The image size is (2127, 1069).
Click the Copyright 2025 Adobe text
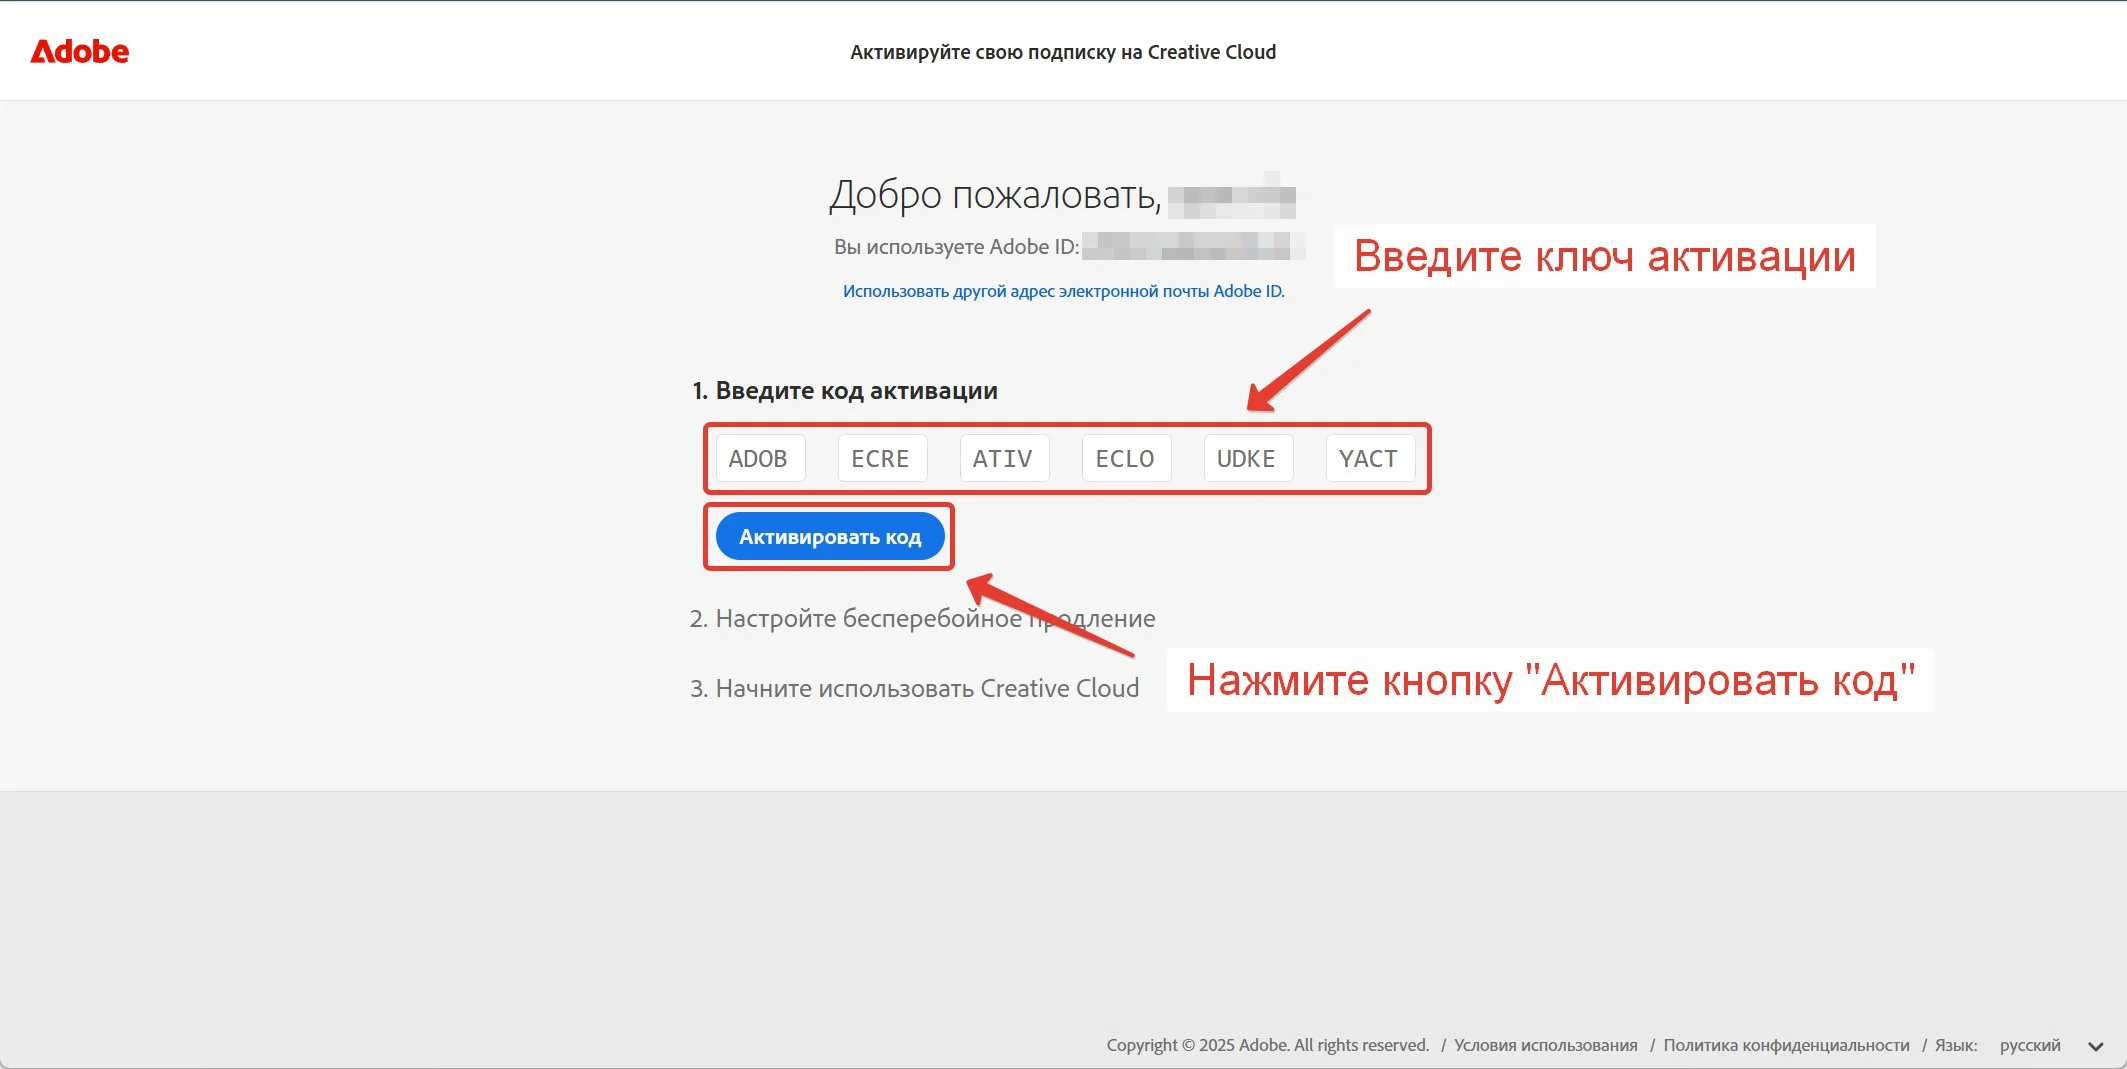tap(1267, 1045)
